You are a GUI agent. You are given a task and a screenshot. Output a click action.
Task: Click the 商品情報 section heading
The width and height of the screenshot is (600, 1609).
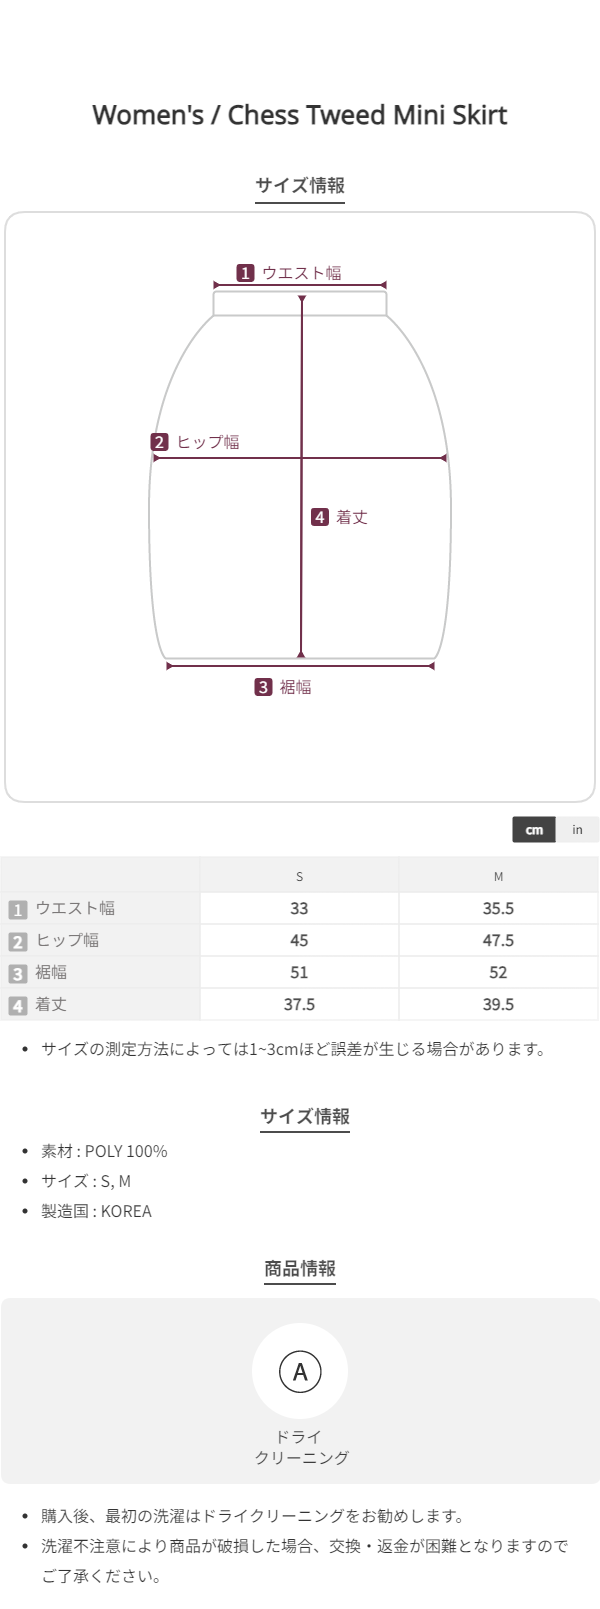(x=300, y=1269)
